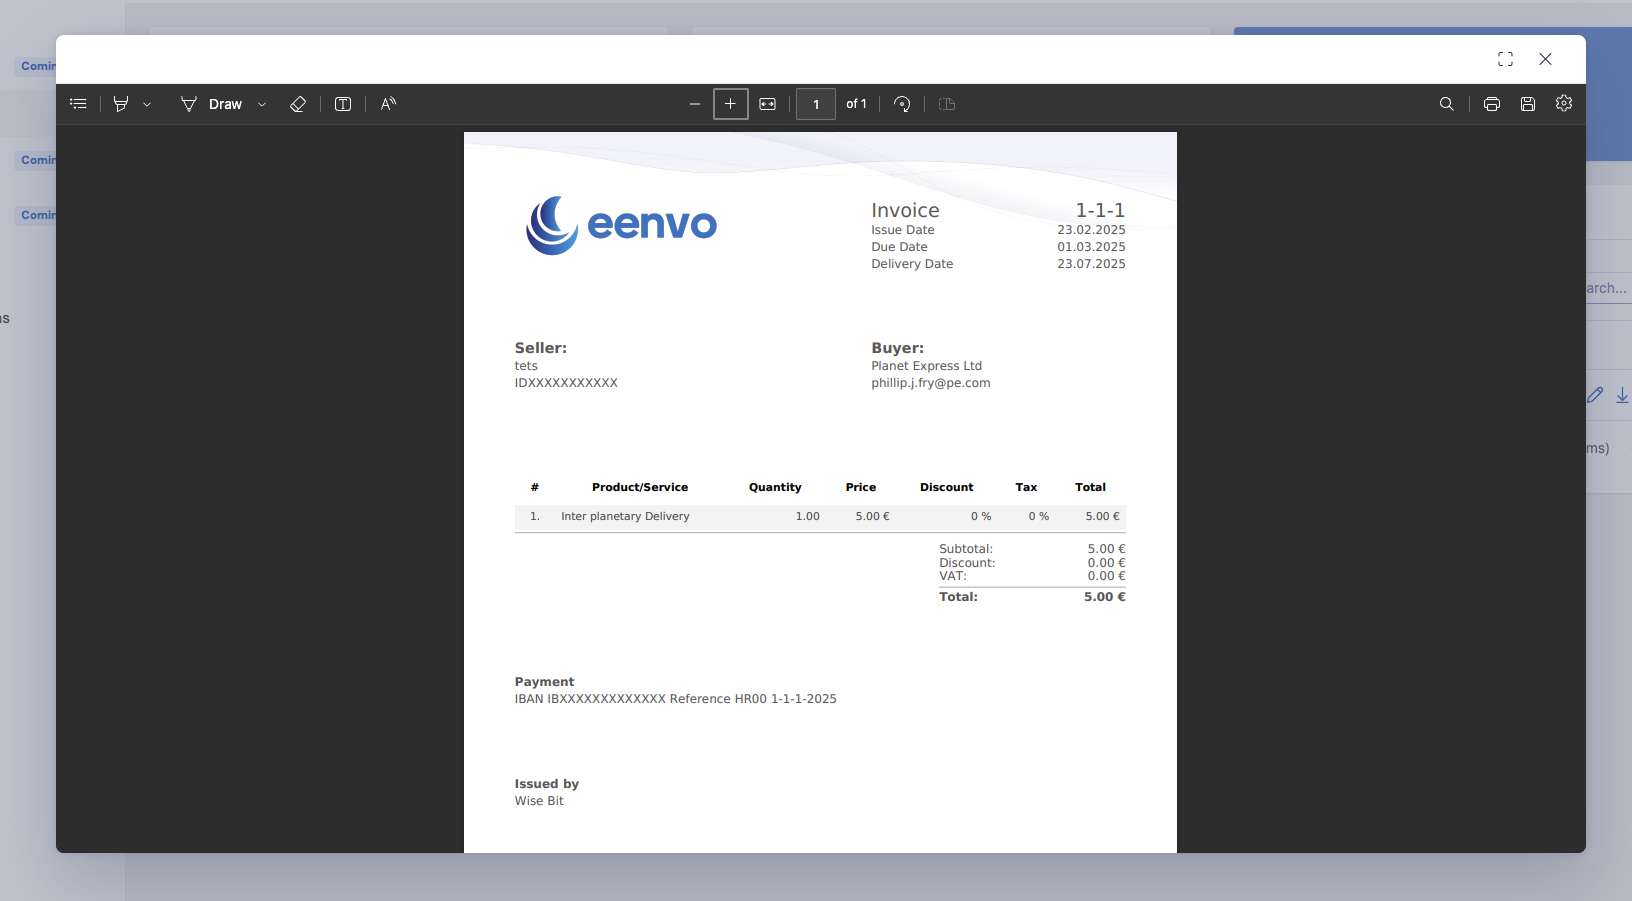Image resolution: width=1632 pixels, height=901 pixels.
Task: Print the invoice PDF
Action: point(1492,104)
